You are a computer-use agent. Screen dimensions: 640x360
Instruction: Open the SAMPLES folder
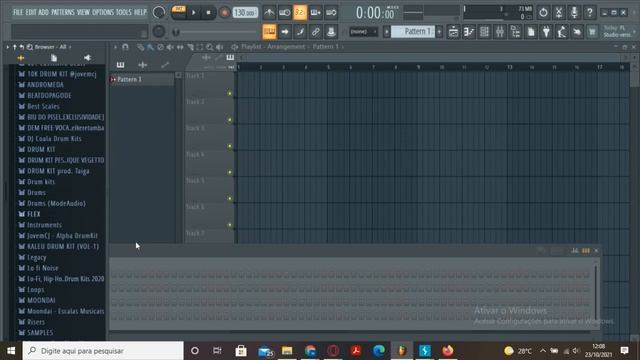[x=40, y=333]
